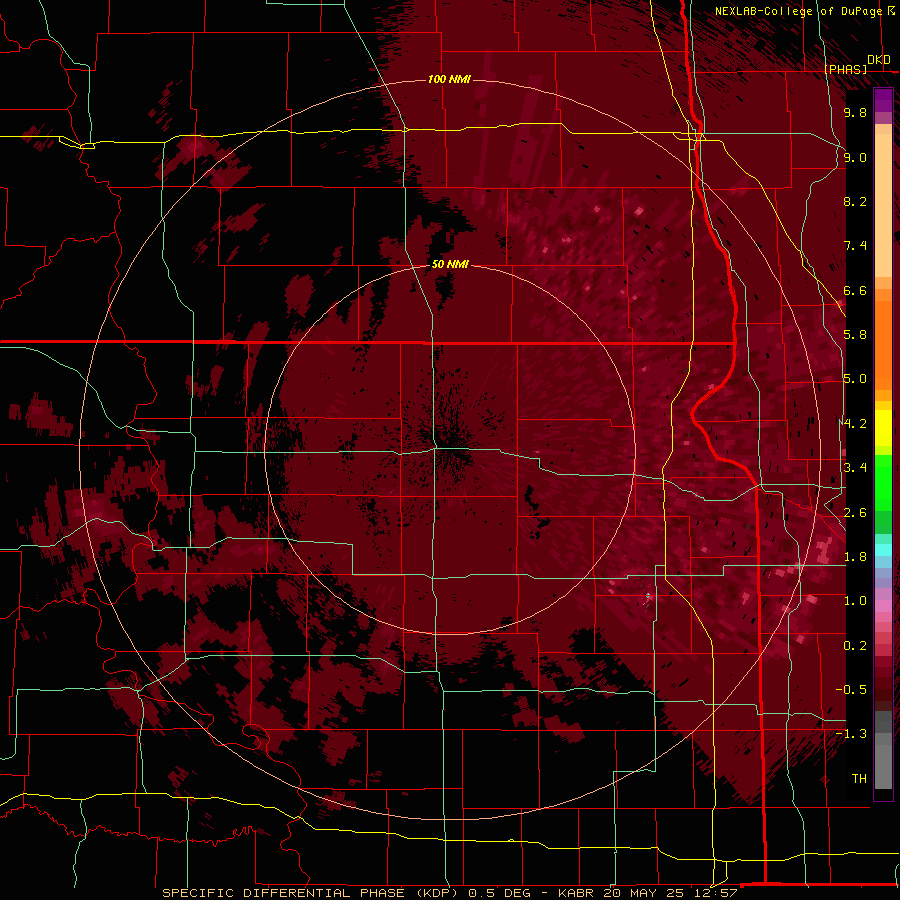Click the 5.0 value on the scale
Screen dimensions: 900x900
855,379
